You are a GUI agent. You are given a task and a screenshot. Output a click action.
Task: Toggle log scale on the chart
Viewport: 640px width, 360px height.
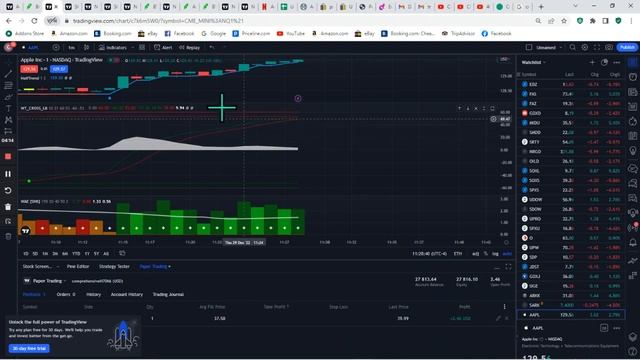tap(495, 254)
